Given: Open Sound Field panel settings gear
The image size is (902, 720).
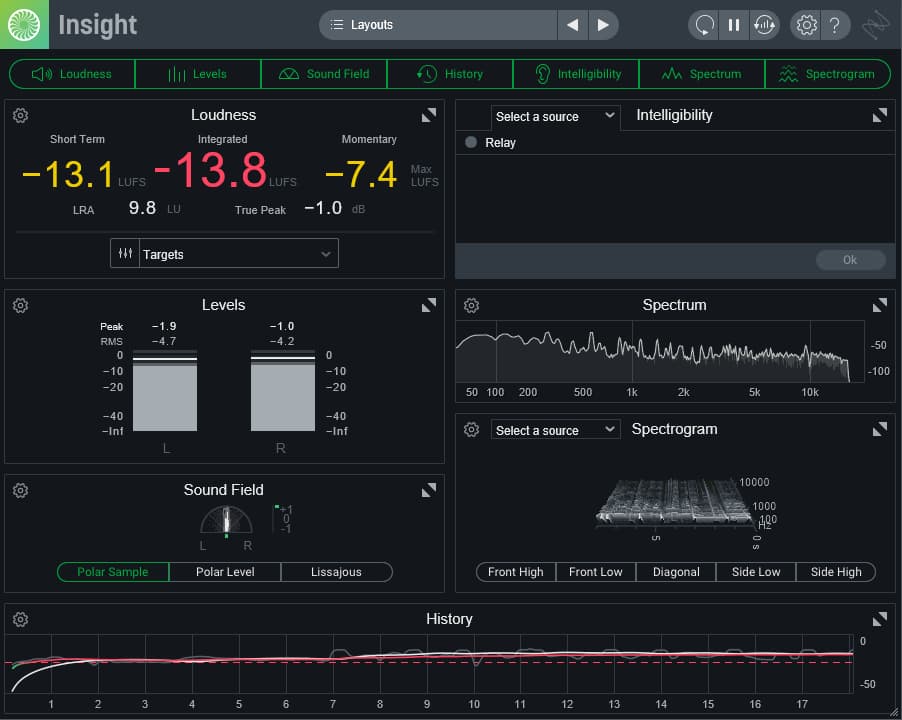Looking at the screenshot, I should [x=20, y=491].
